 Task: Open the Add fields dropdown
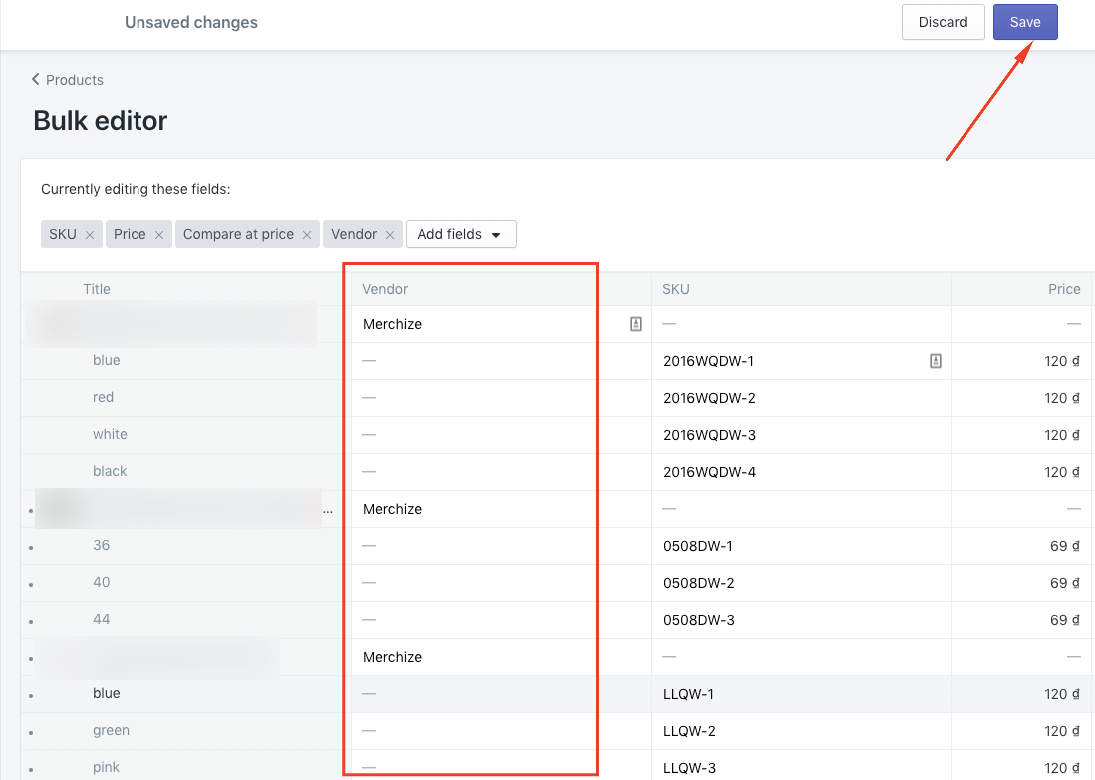point(461,234)
